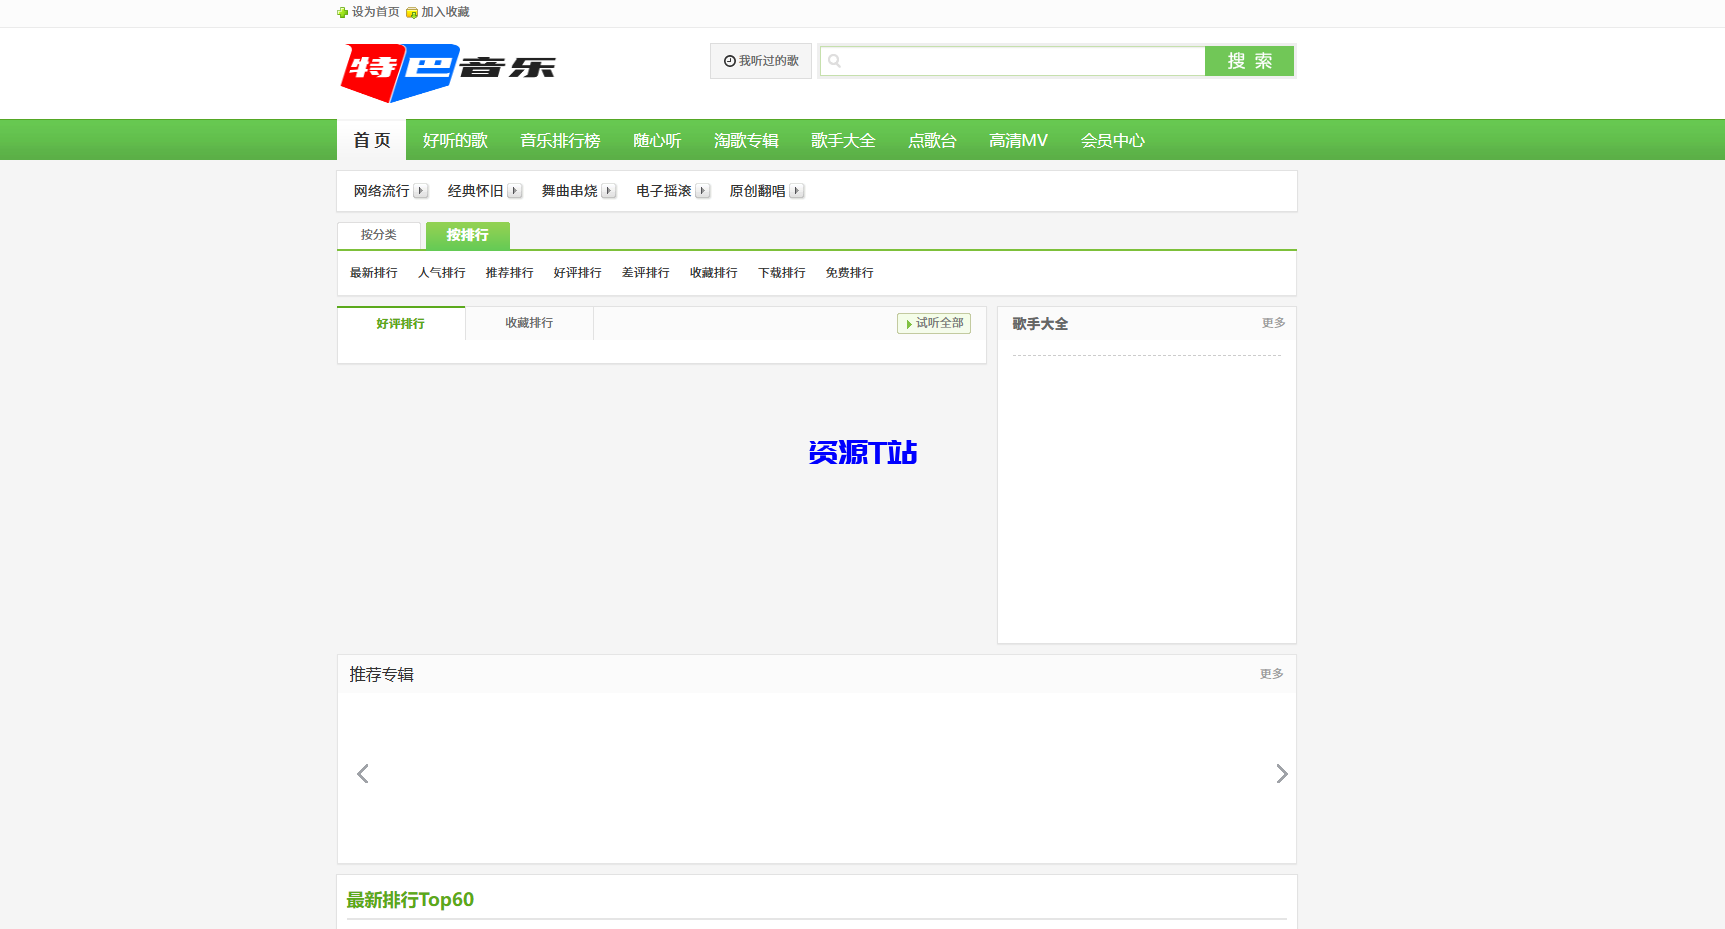The height and width of the screenshot is (929, 1725).
Task: Open the 会员中心 menu item
Action: point(1111,140)
